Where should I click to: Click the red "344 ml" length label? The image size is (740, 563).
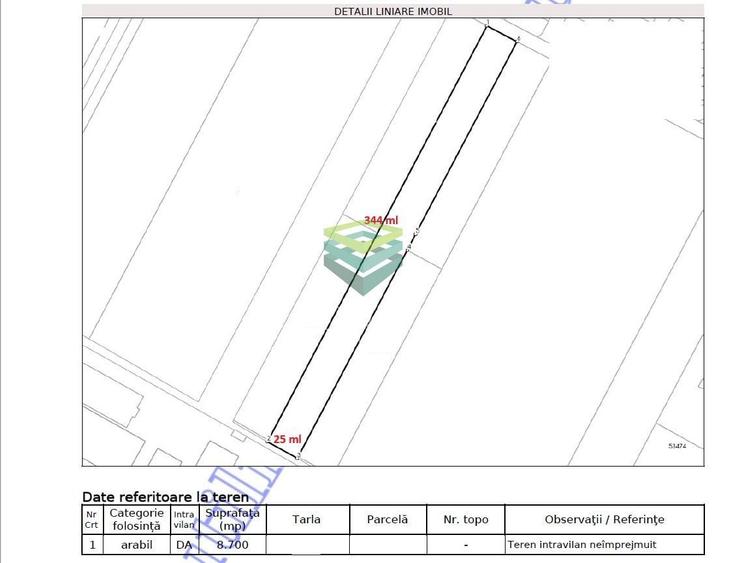click(x=380, y=220)
